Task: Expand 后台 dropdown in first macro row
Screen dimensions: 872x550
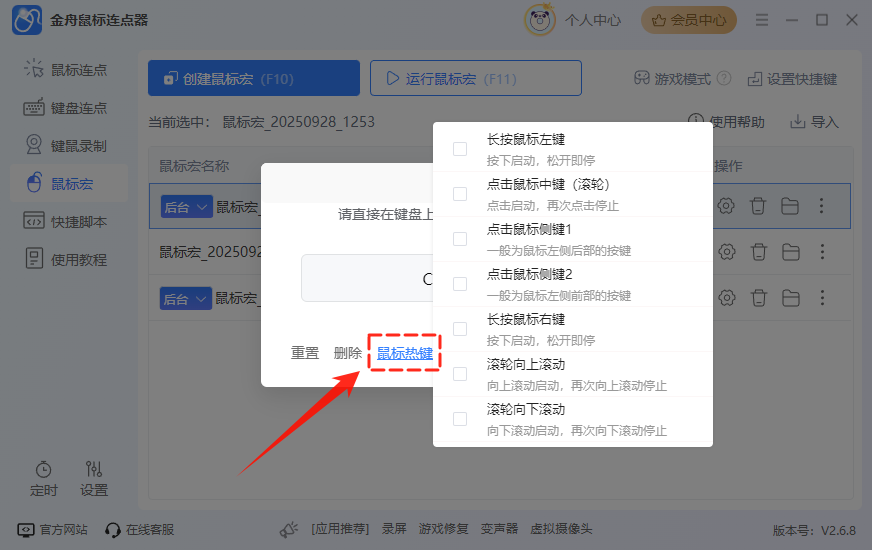Action: pos(186,207)
